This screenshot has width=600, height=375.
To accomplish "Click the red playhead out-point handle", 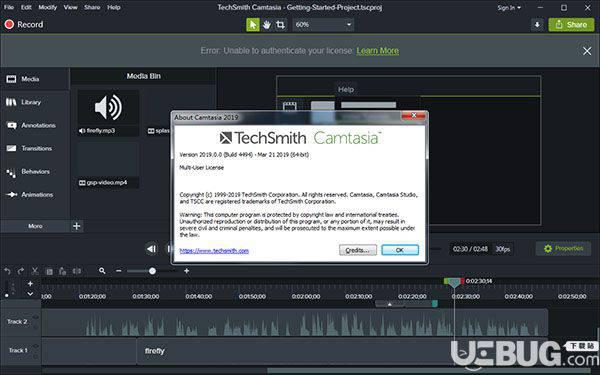I will coord(462,281).
